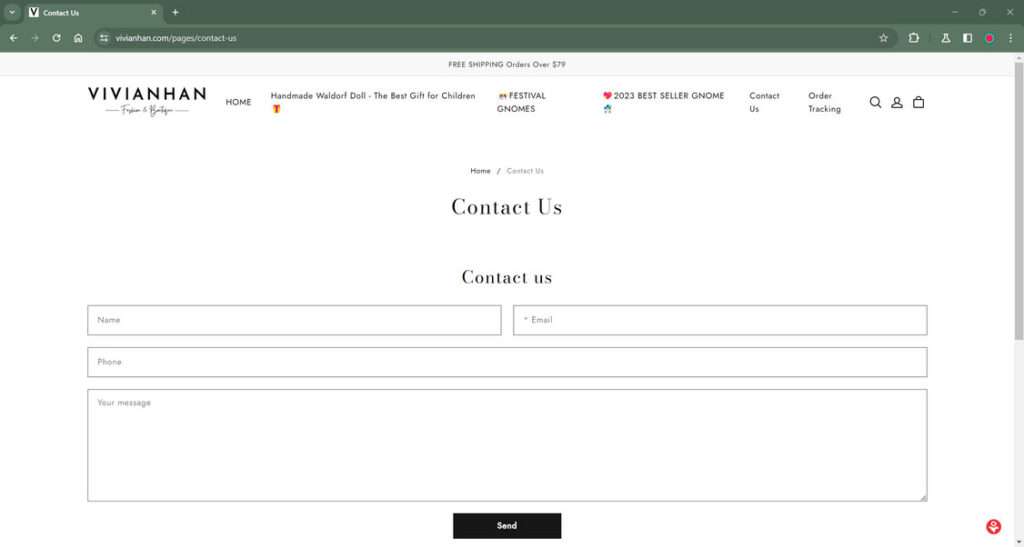Select the Contact Us browser tab

coord(91,12)
